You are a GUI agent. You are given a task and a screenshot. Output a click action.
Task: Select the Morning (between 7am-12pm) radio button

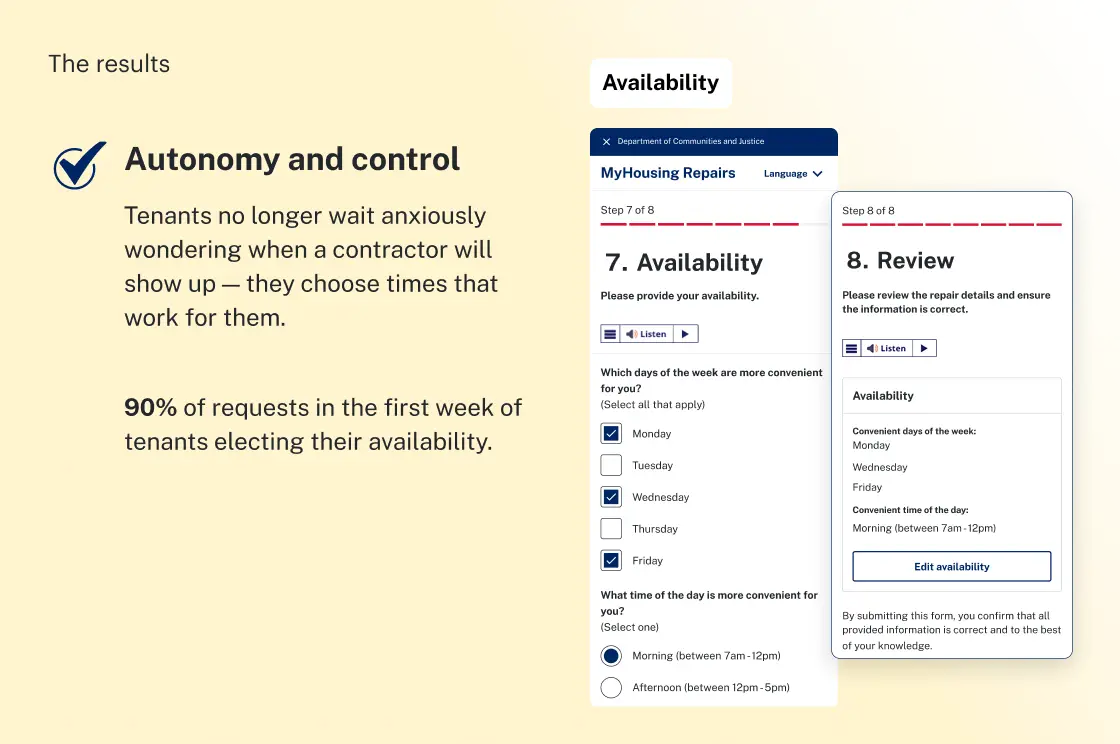[611, 655]
